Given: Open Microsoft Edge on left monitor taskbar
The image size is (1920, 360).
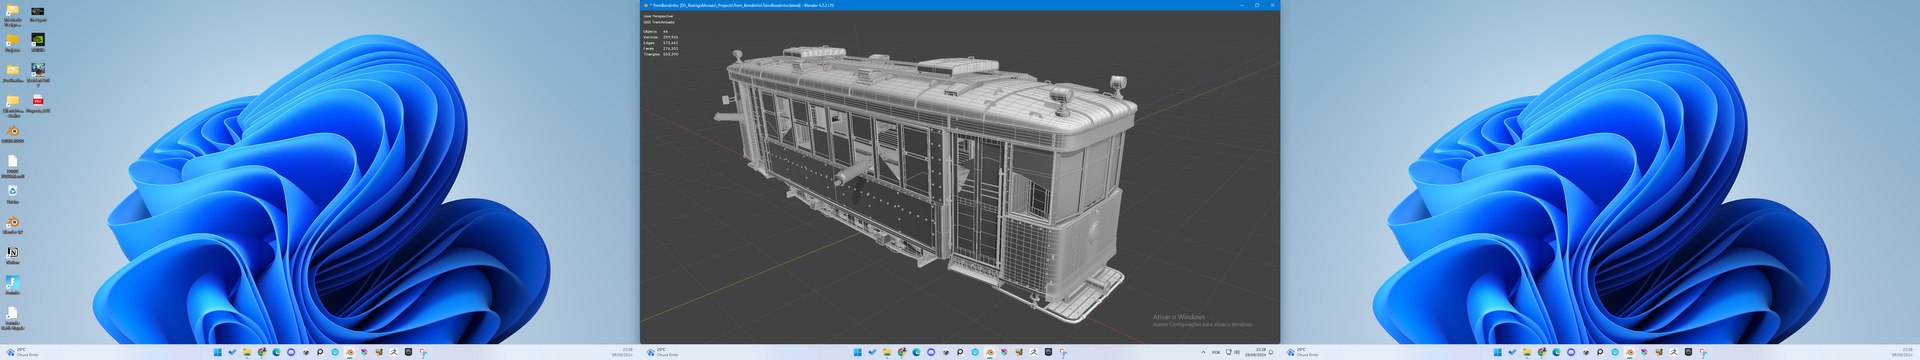Looking at the screenshot, I should (276, 352).
